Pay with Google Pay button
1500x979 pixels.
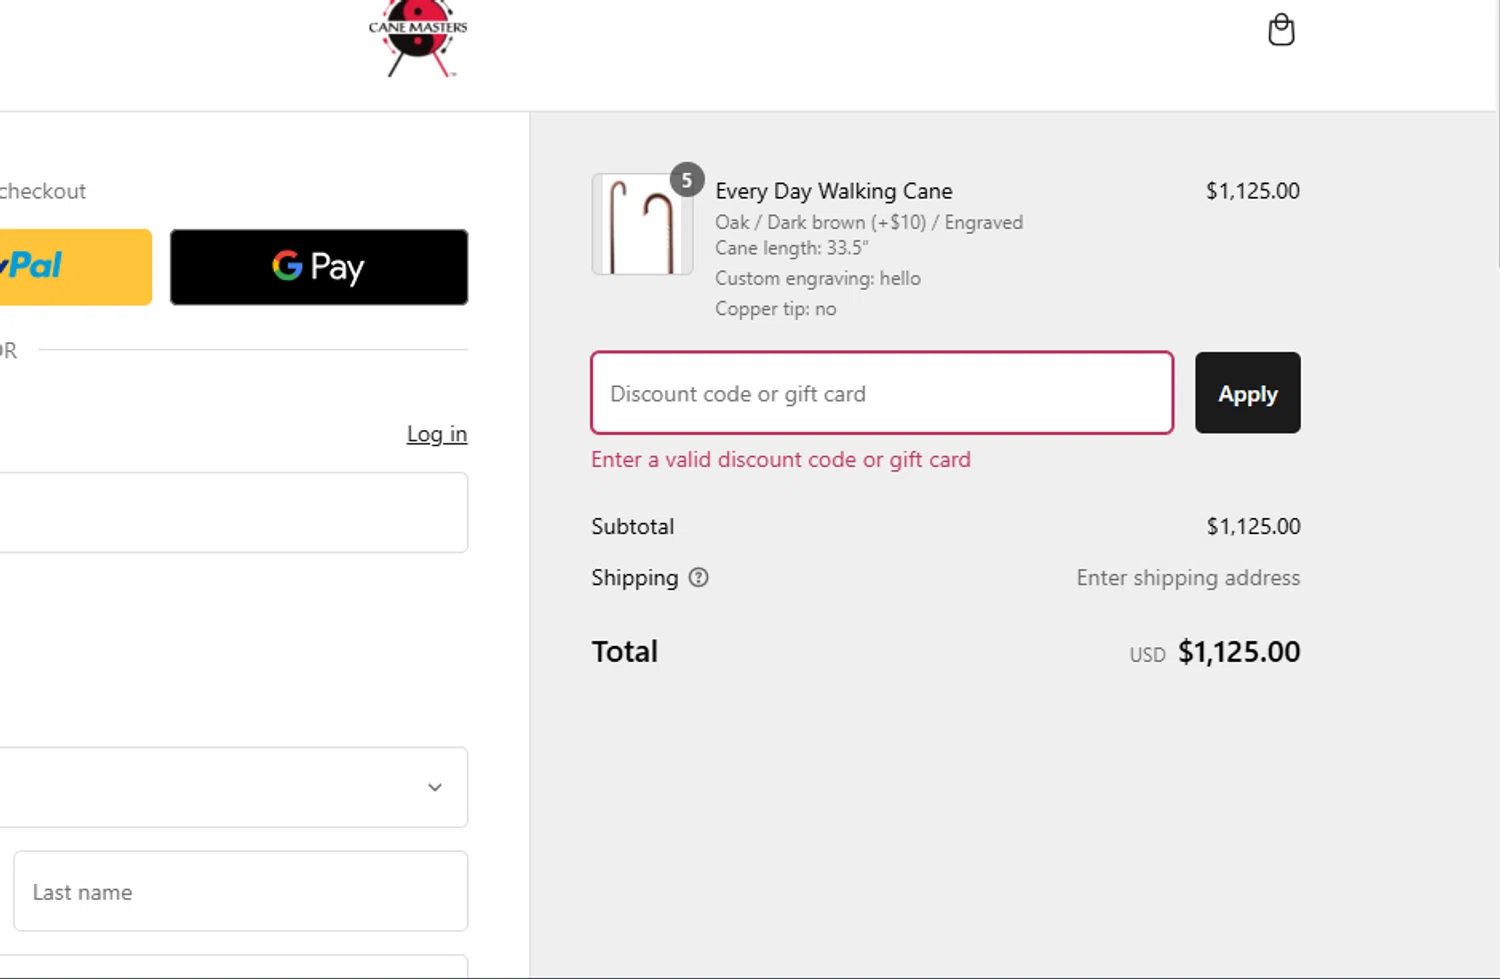coord(318,267)
